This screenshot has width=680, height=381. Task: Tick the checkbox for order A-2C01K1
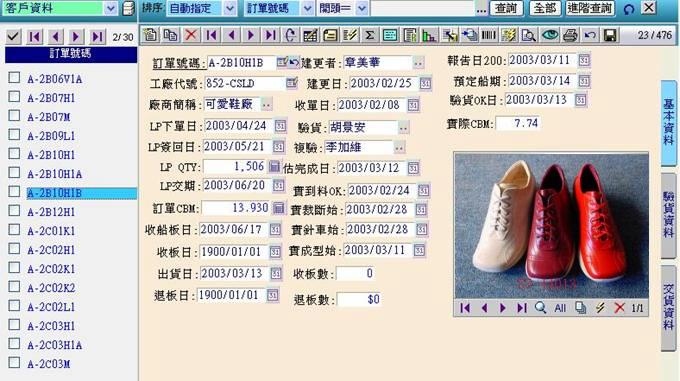14,229
